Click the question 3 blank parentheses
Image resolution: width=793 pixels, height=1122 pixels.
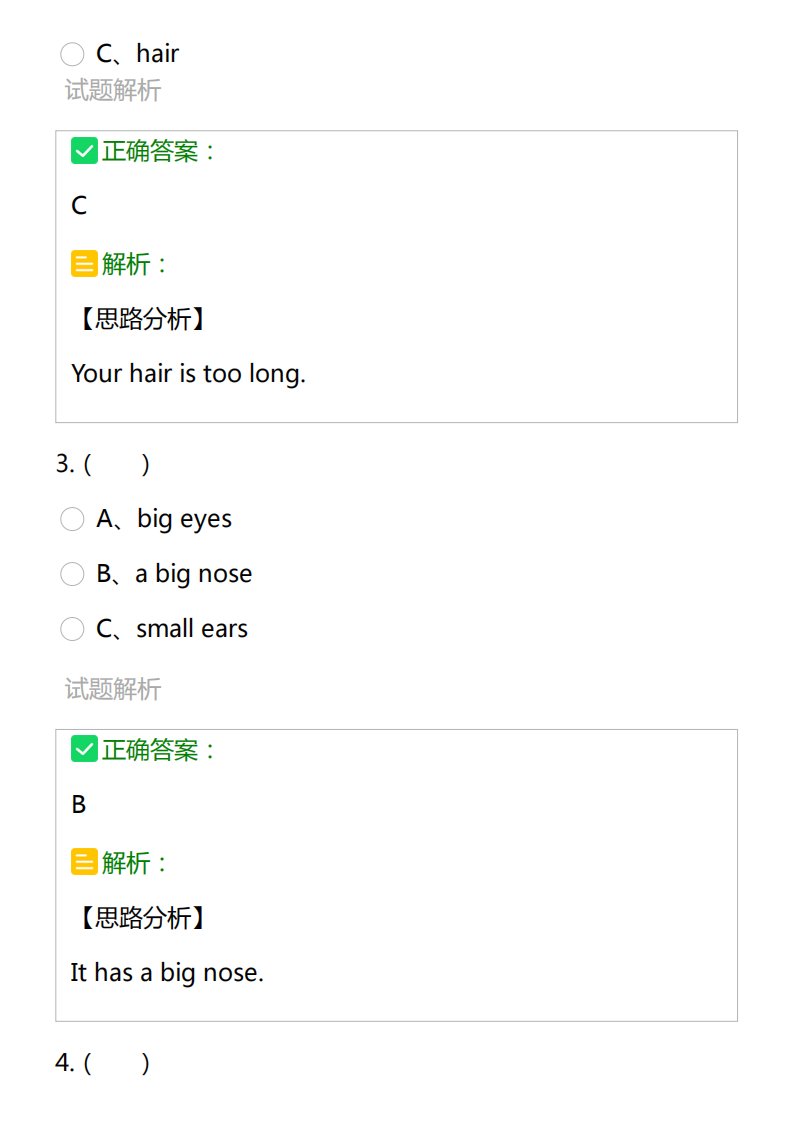117,464
